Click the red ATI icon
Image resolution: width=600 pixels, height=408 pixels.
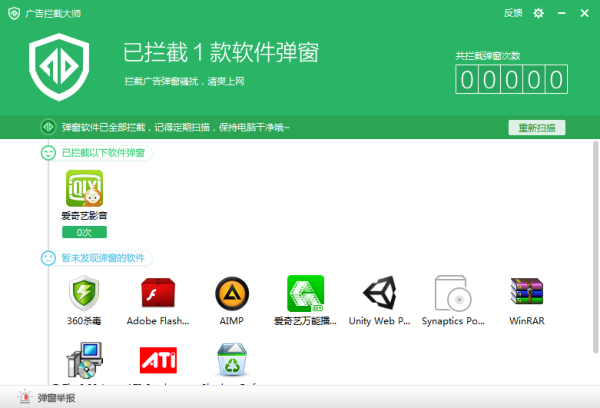[158, 358]
